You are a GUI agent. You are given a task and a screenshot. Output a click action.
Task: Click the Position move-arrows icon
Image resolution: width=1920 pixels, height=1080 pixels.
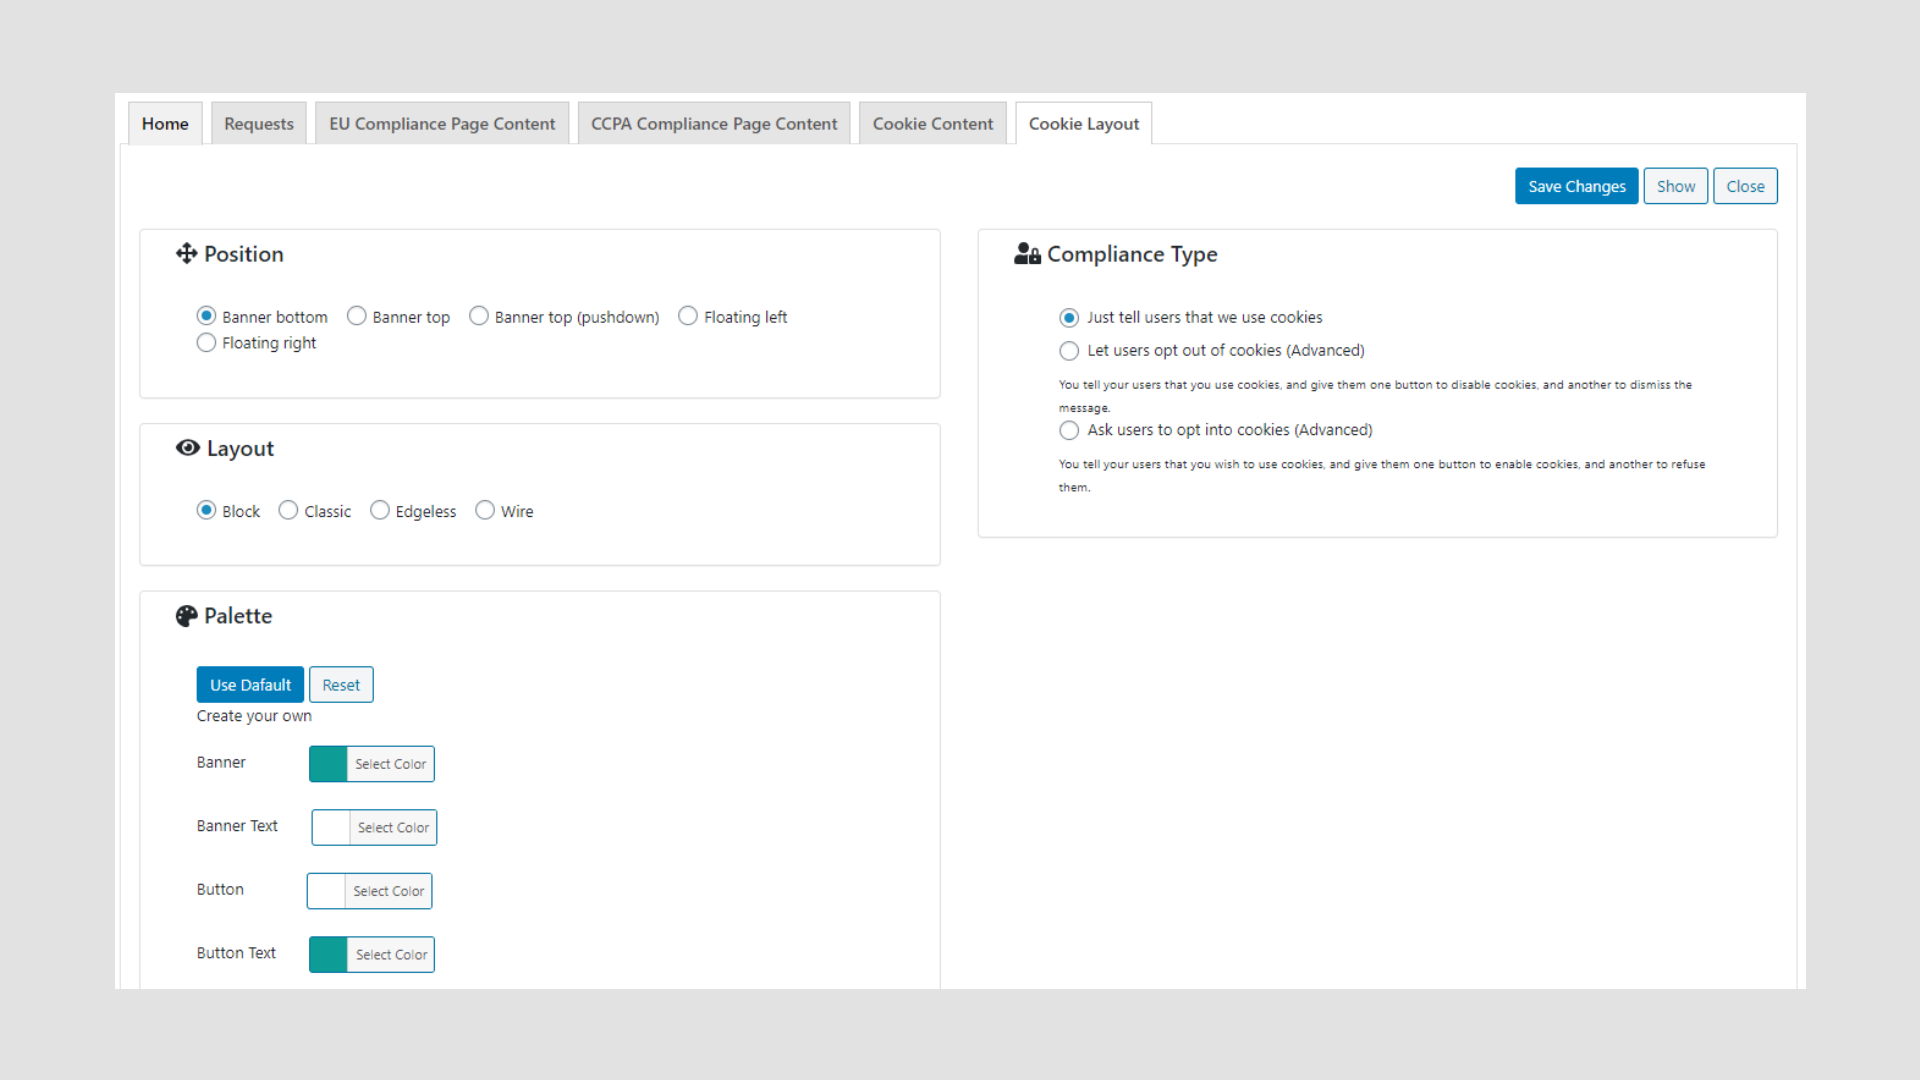[186, 254]
